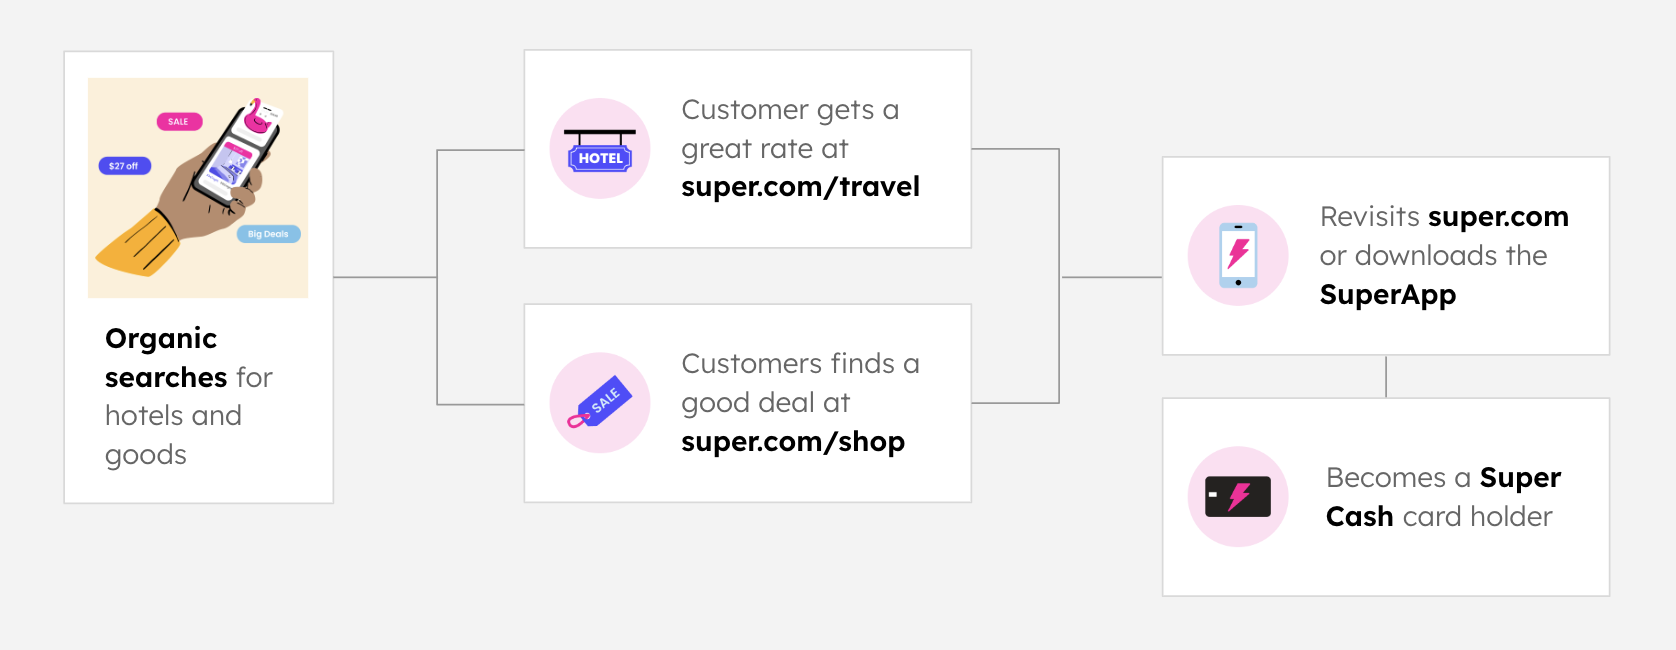Image resolution: width=1676 pixels, height=650 pixels.
Task: Click 'or downloads the' text line
Action: [x=1433, y=256]
